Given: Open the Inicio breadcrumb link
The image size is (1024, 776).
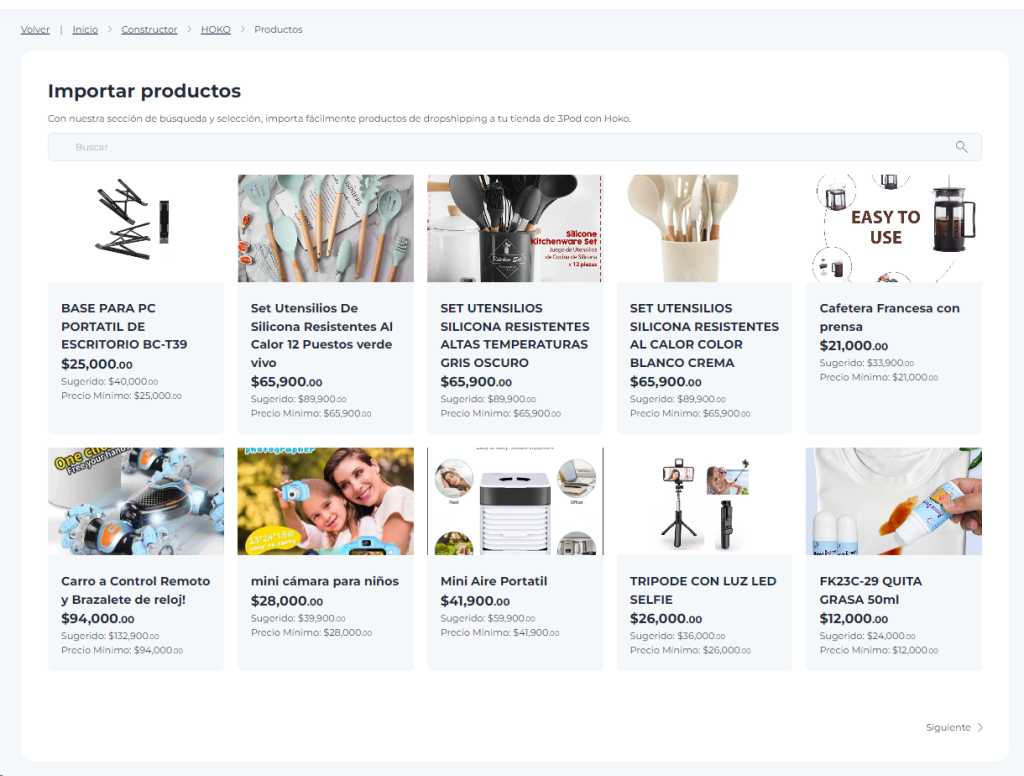Looking at the screenshot, I should [85, 29].
